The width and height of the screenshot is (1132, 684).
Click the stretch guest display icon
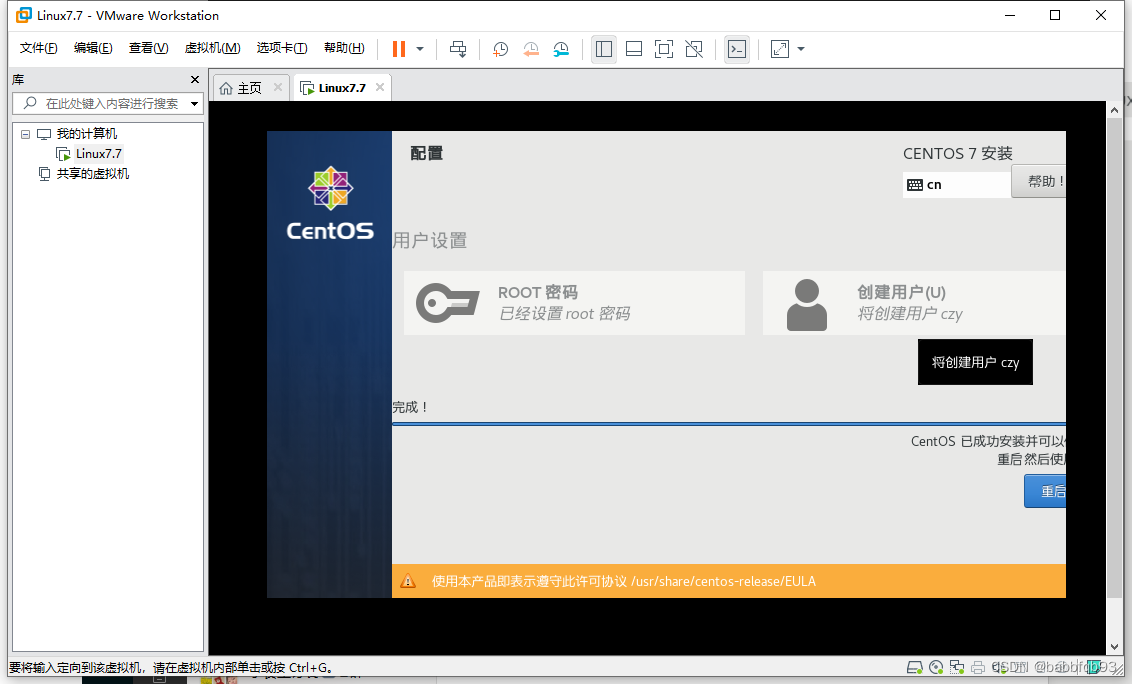780,49
